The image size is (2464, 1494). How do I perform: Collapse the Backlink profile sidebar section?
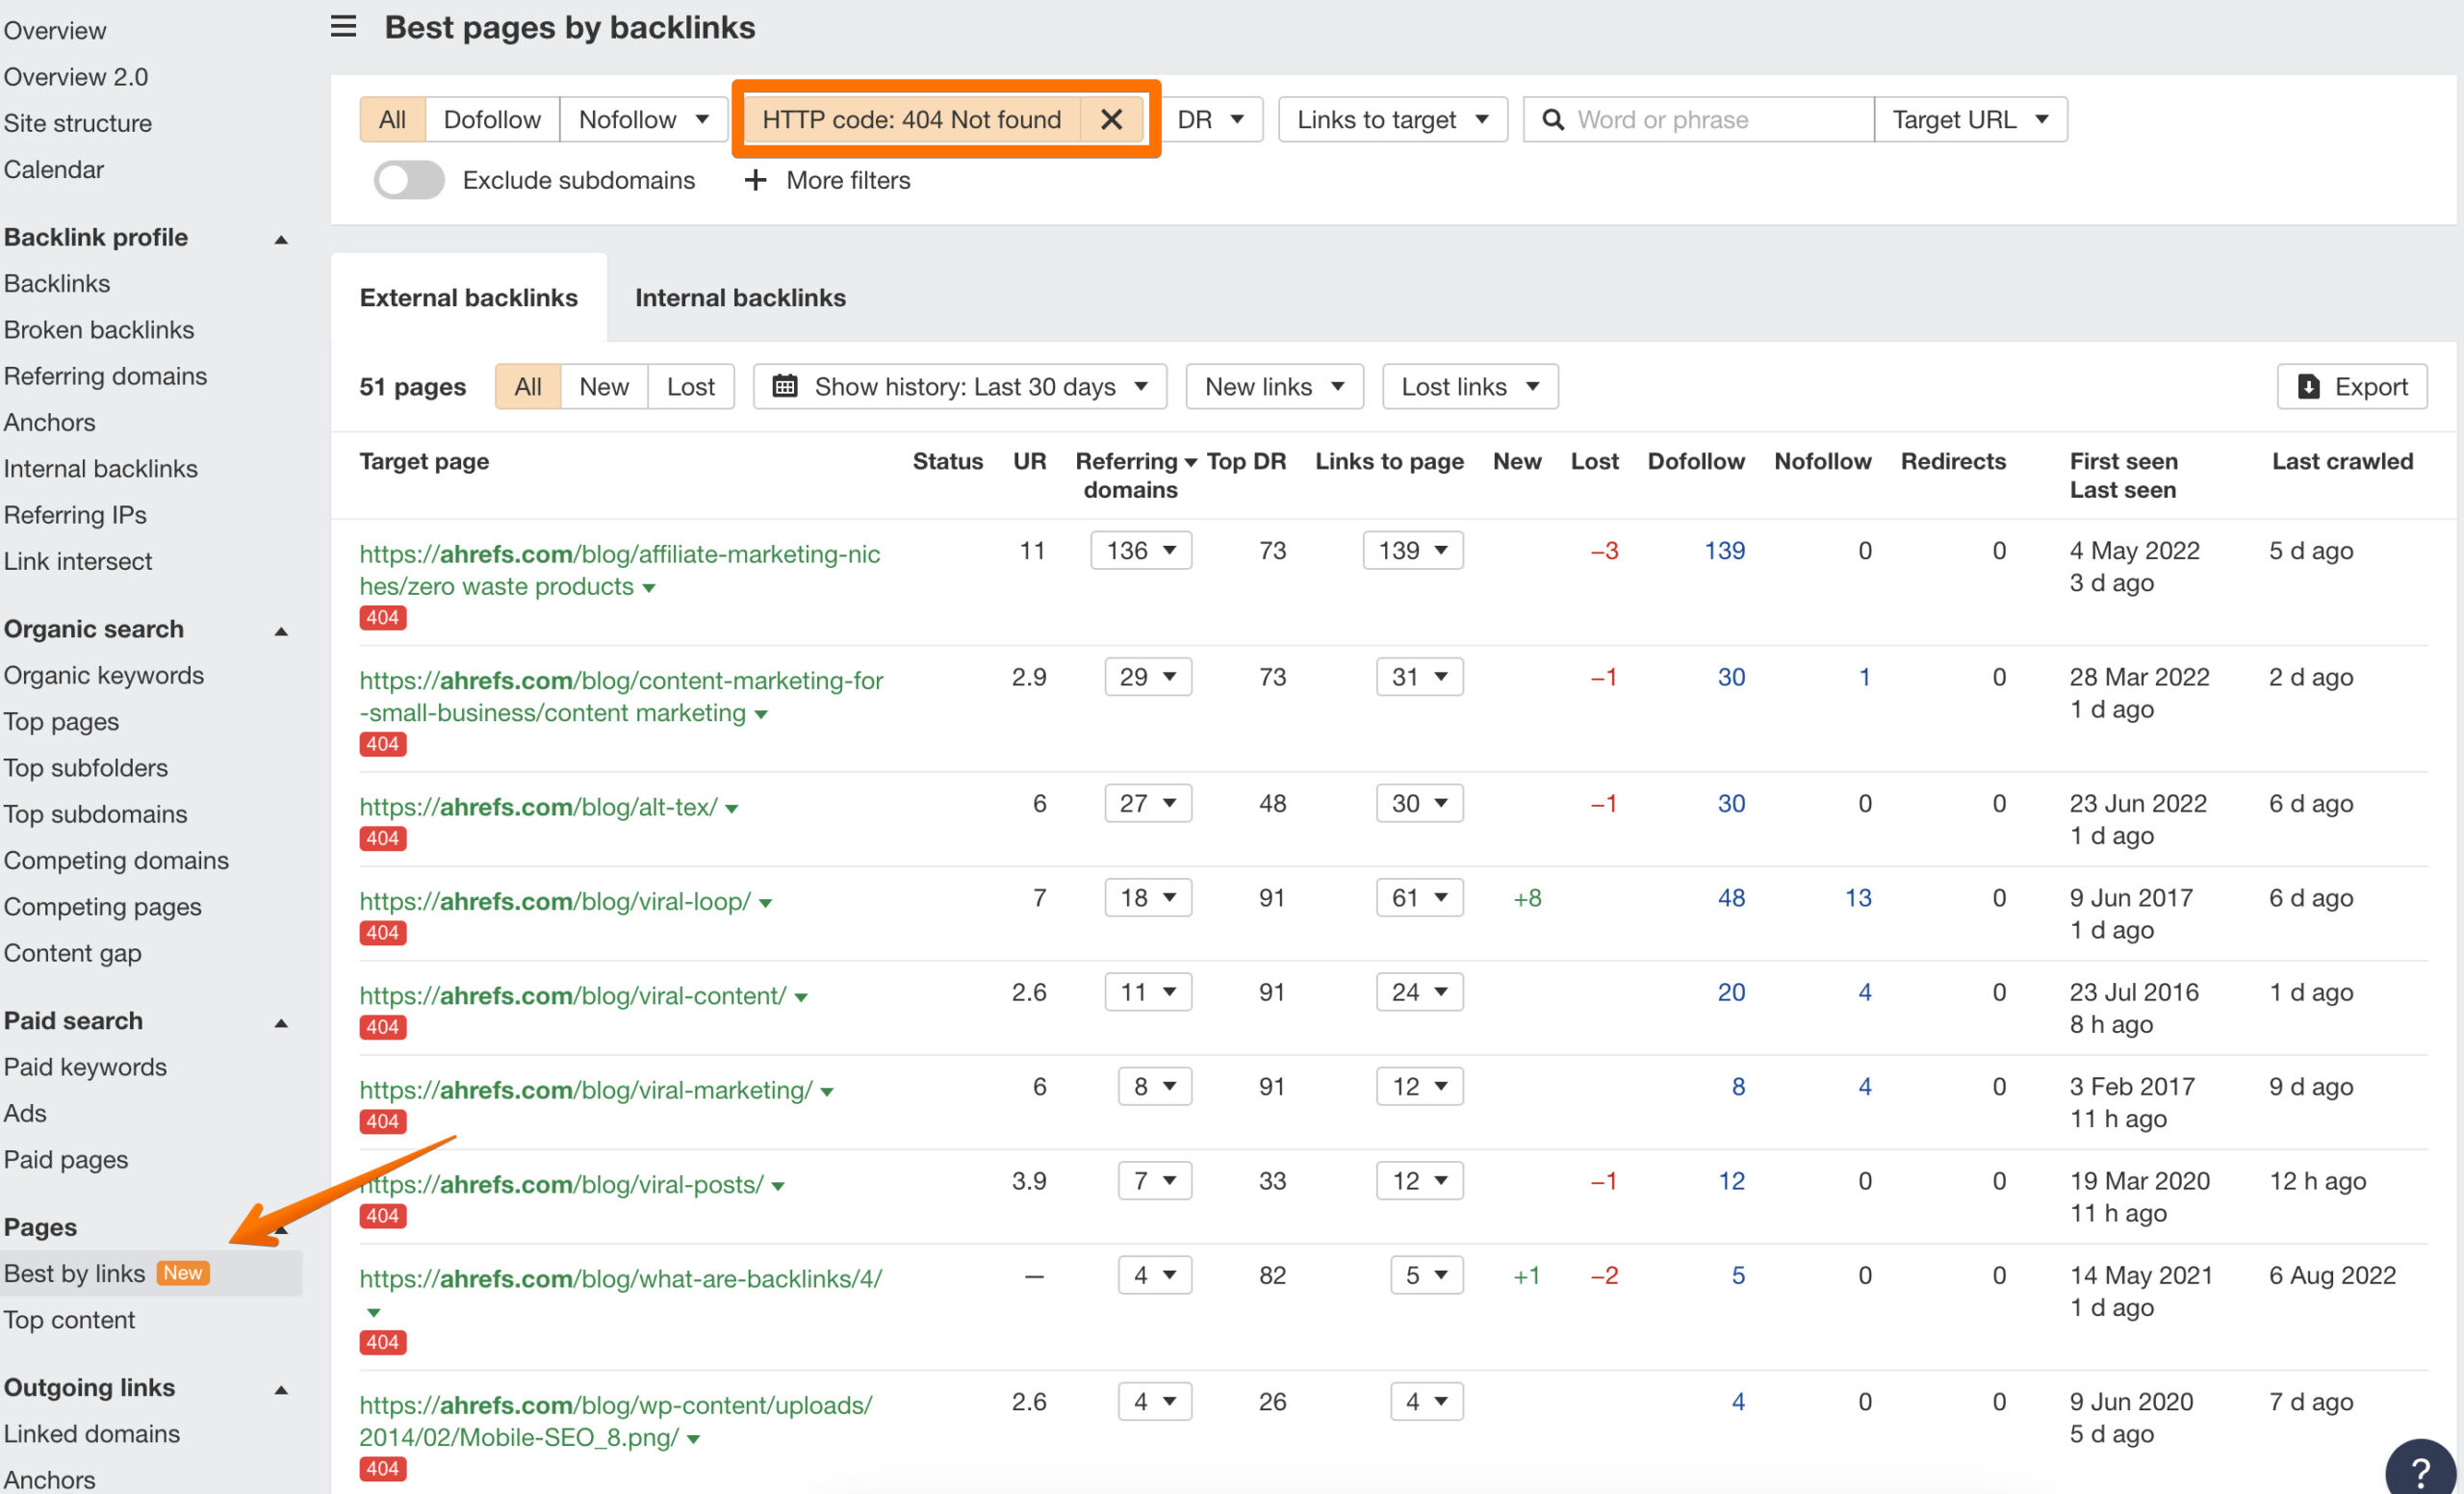(x=281, y=238)
